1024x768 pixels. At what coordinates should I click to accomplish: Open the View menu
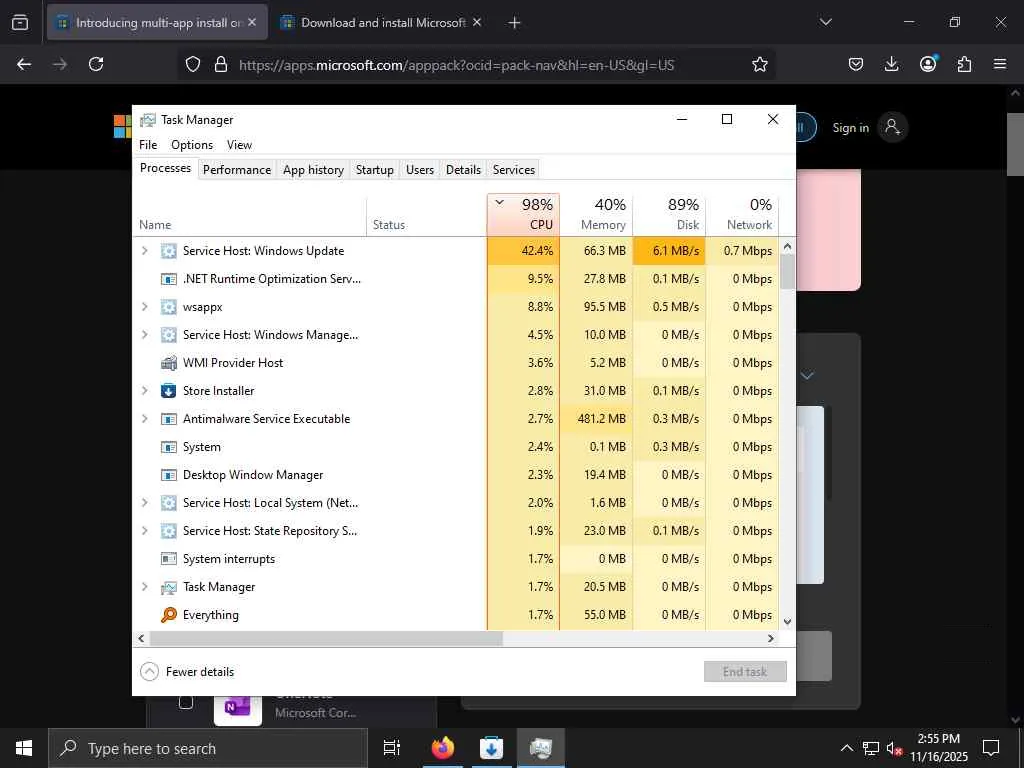coord(239,145)
